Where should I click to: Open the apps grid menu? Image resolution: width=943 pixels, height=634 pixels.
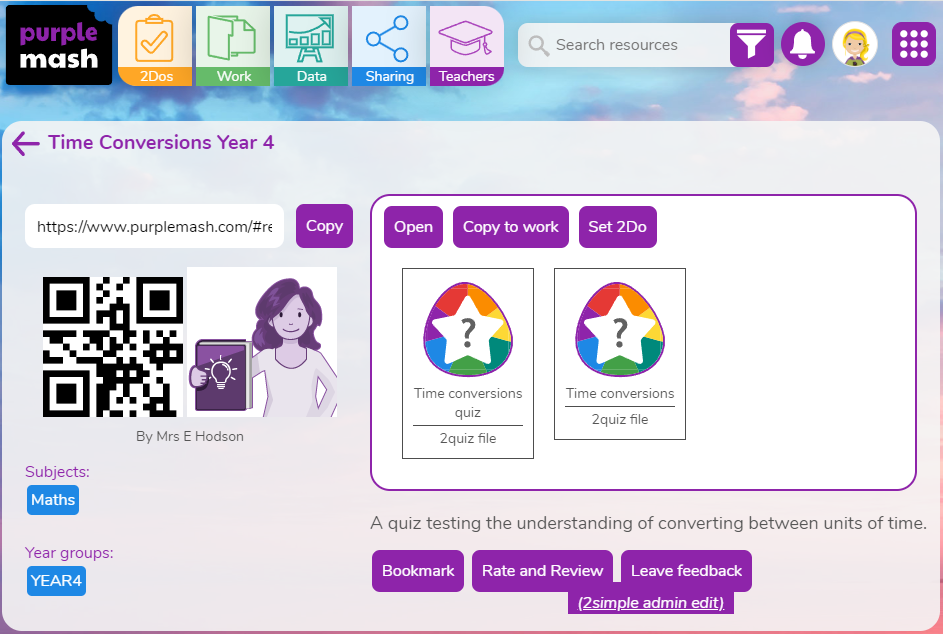coord(913,44)
